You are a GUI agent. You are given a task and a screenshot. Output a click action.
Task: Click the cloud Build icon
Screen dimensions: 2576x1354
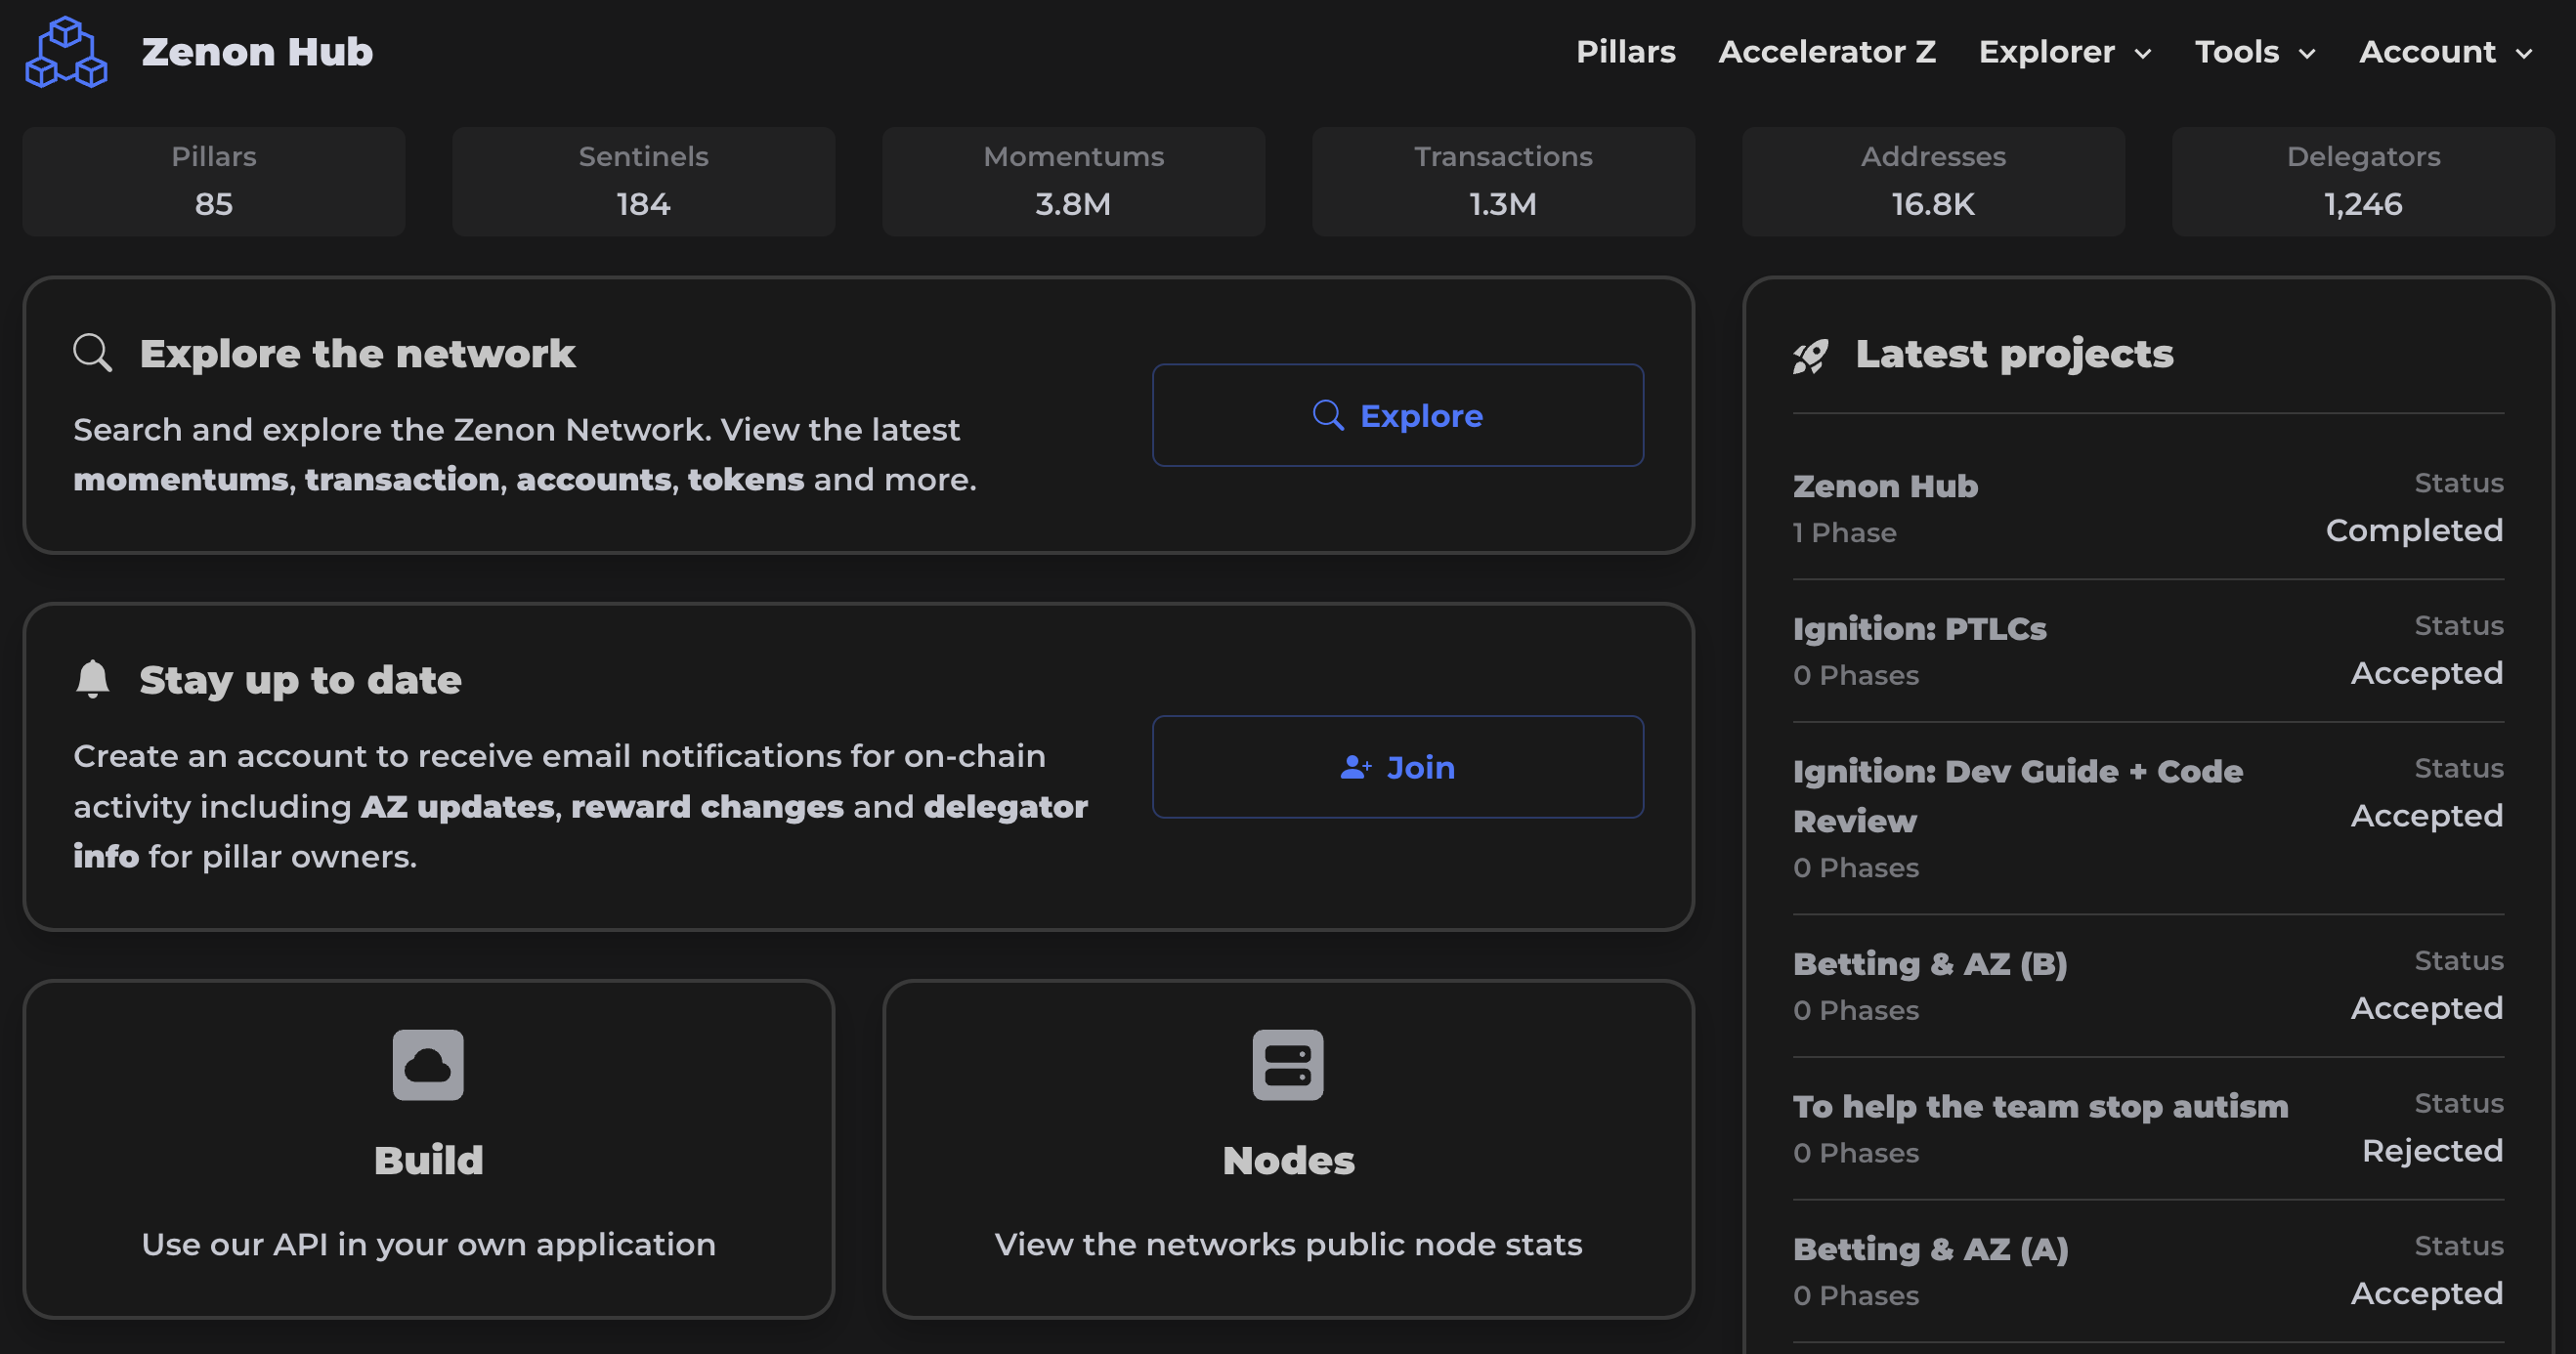click(428, 1065)
